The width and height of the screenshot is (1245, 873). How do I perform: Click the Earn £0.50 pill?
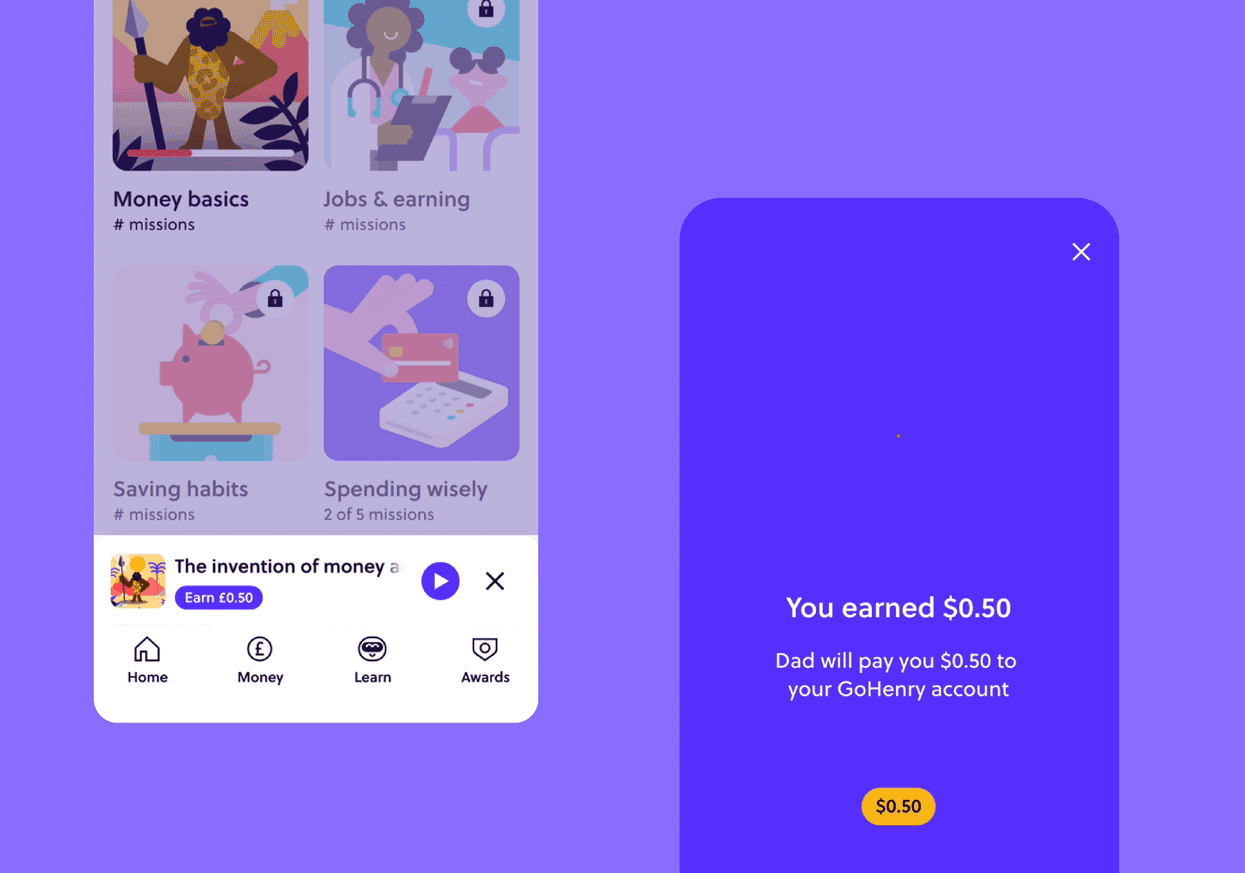coord(219,598)
